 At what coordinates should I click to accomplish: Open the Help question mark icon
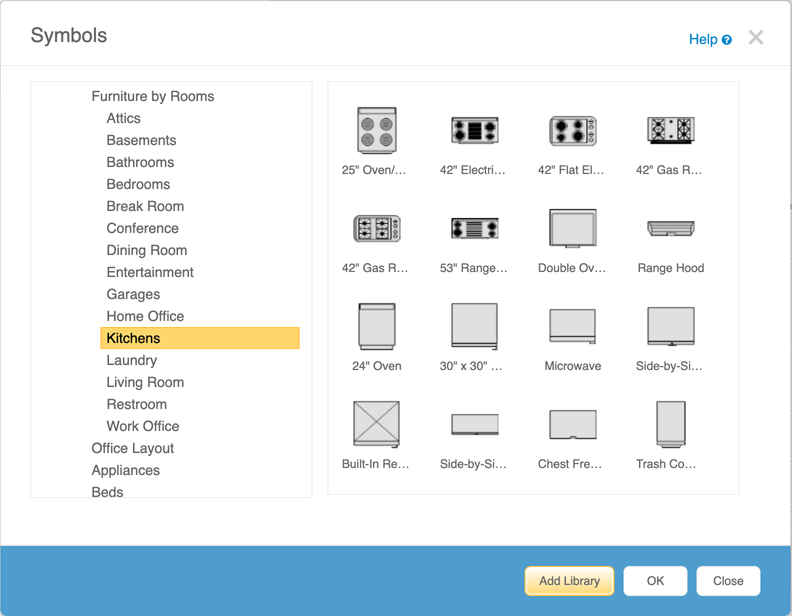(726, 40)
